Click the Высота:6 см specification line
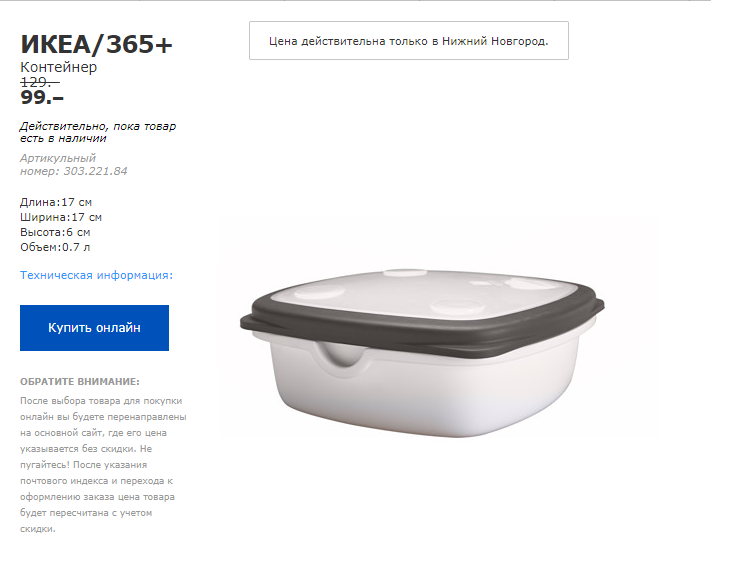 pos(55,232)
